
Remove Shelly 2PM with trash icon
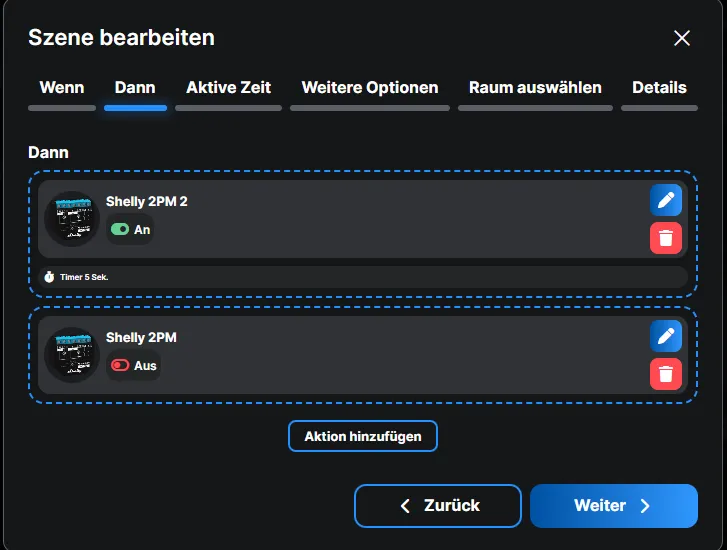click(x=666, y=374)
